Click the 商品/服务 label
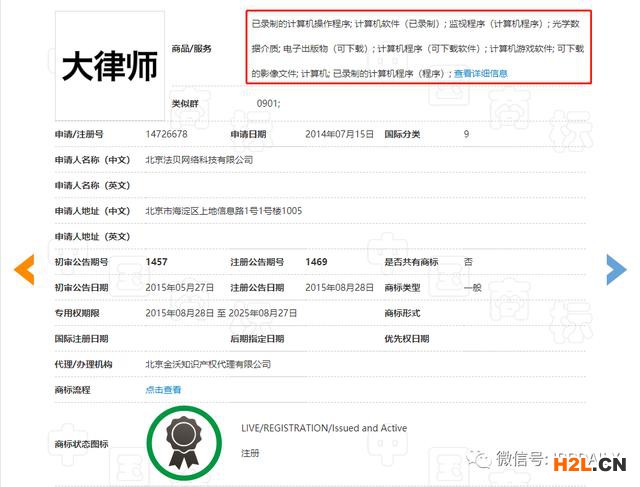This screenshot has width=640, height=487. click(191, 49)
